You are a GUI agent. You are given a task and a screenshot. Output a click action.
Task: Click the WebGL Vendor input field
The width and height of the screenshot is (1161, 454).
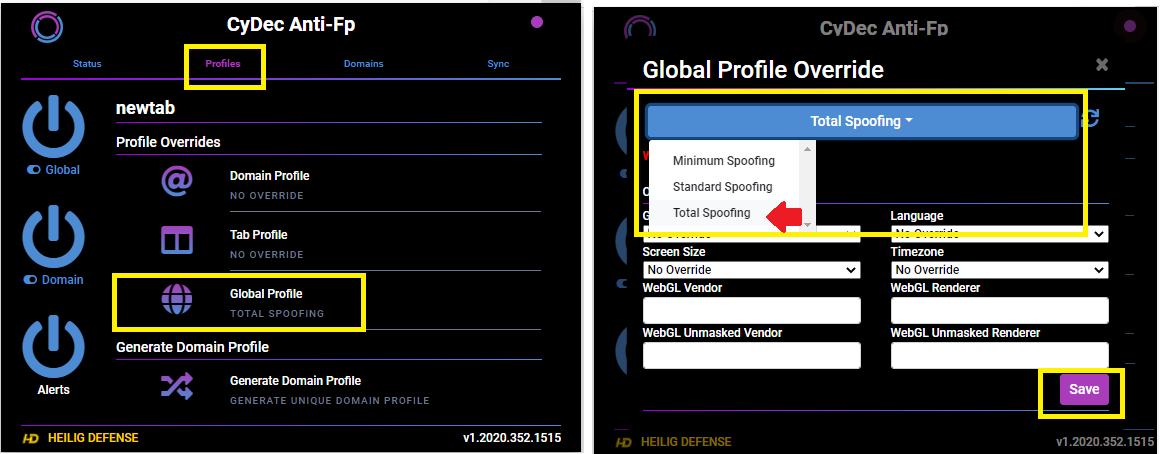coord(752,310)
